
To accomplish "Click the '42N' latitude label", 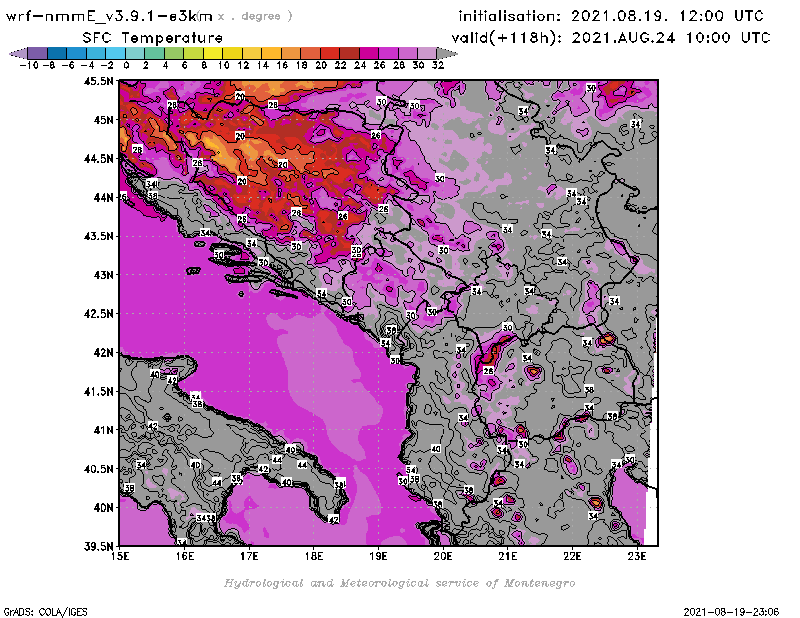I will point(104,353).
